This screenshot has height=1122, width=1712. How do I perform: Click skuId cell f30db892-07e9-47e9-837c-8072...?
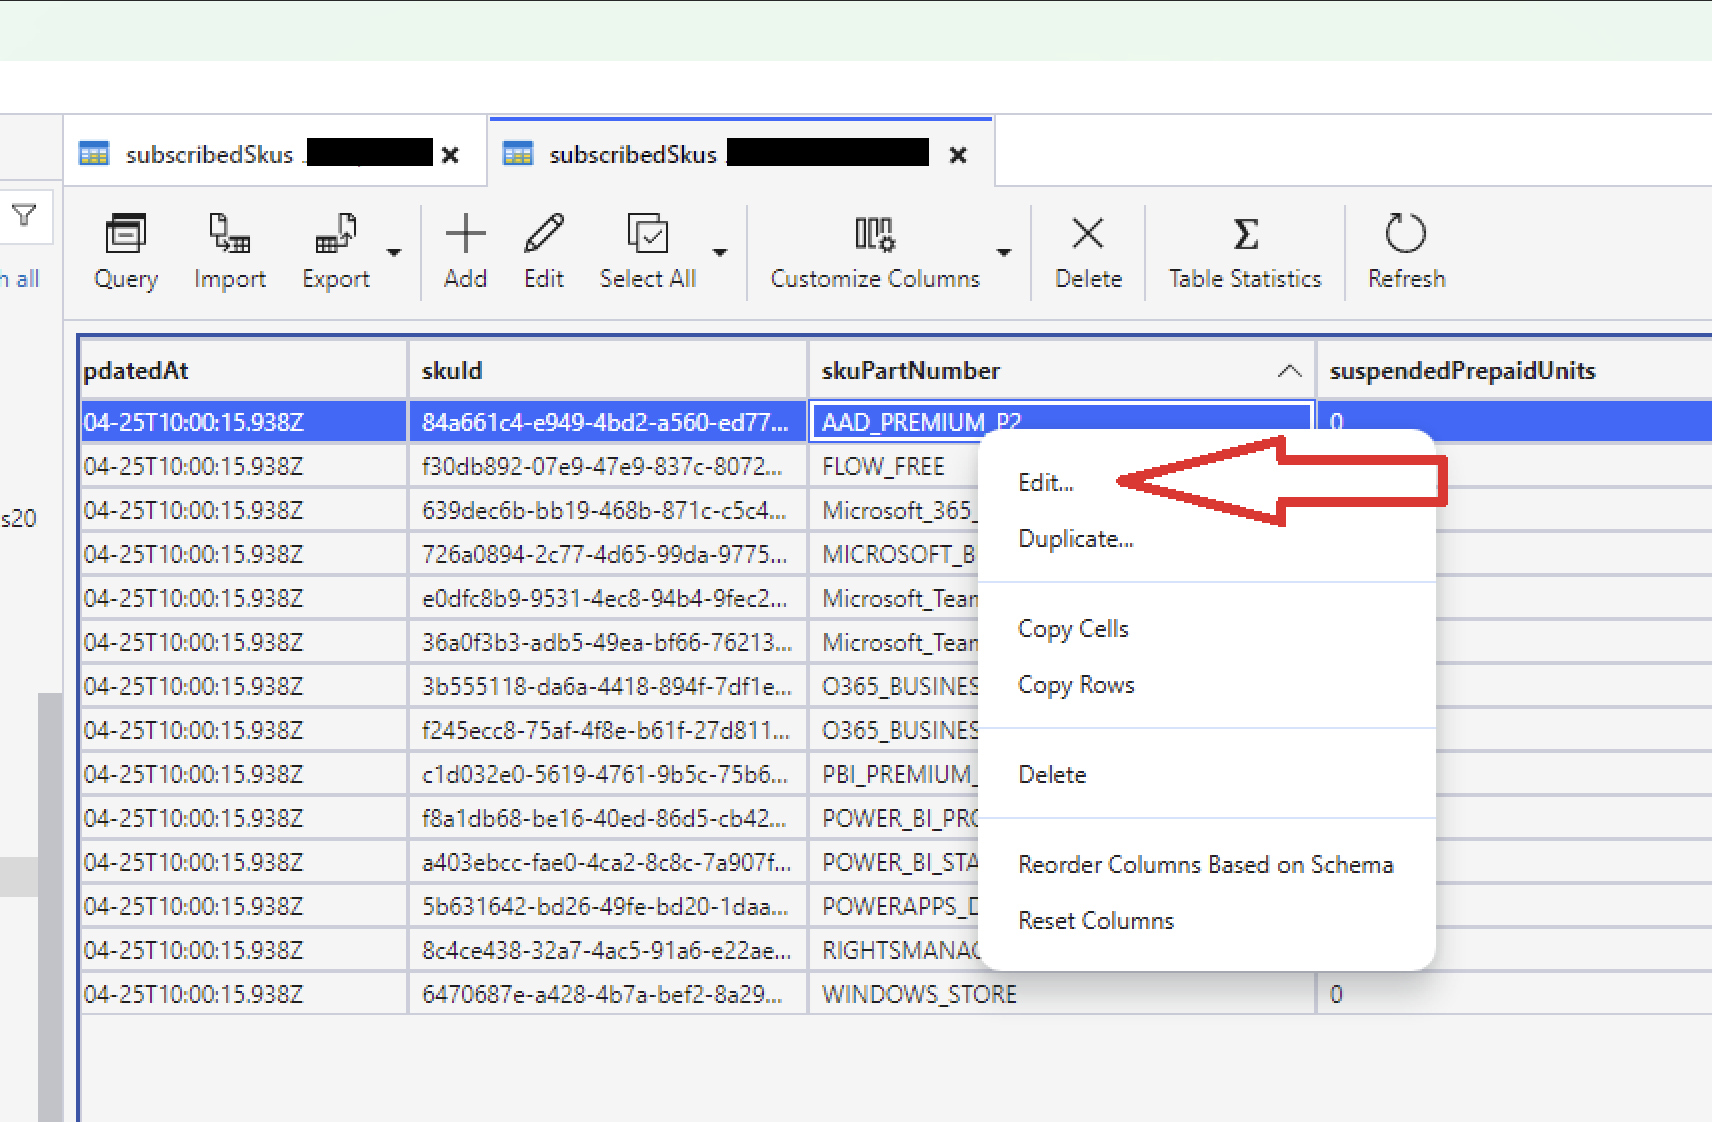[608, 466]
